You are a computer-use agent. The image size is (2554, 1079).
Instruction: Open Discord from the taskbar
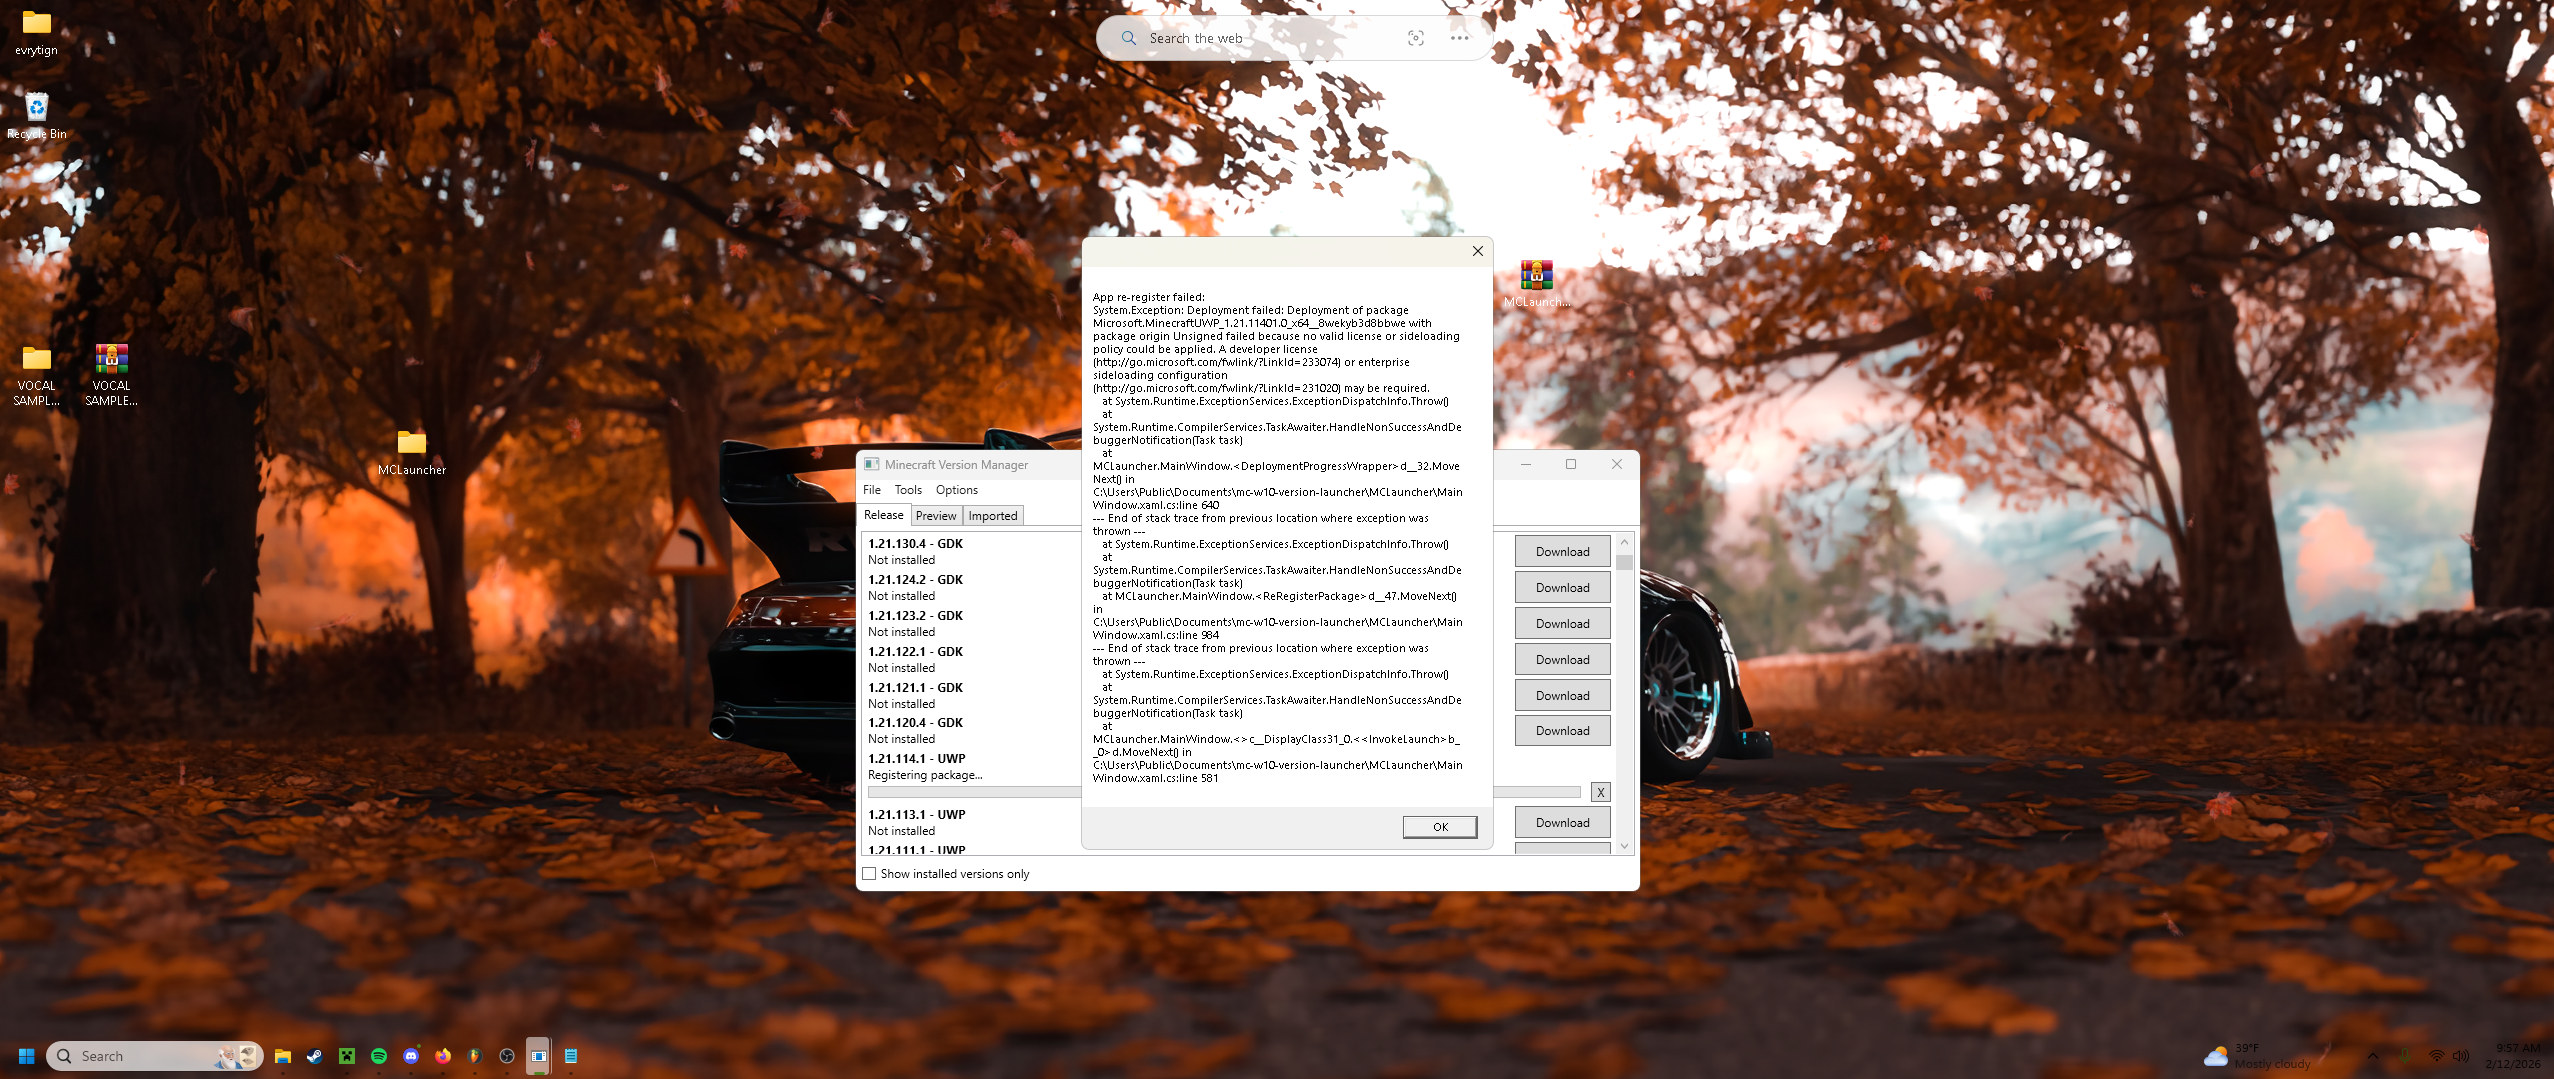point(410,1056)
